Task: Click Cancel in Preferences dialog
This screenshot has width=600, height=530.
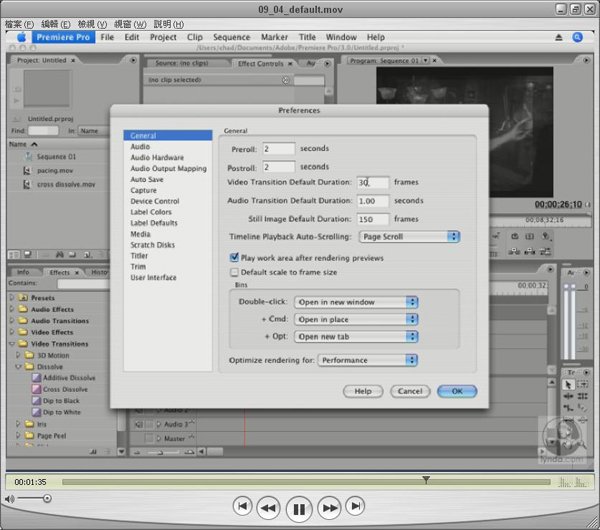Action: 410,391
